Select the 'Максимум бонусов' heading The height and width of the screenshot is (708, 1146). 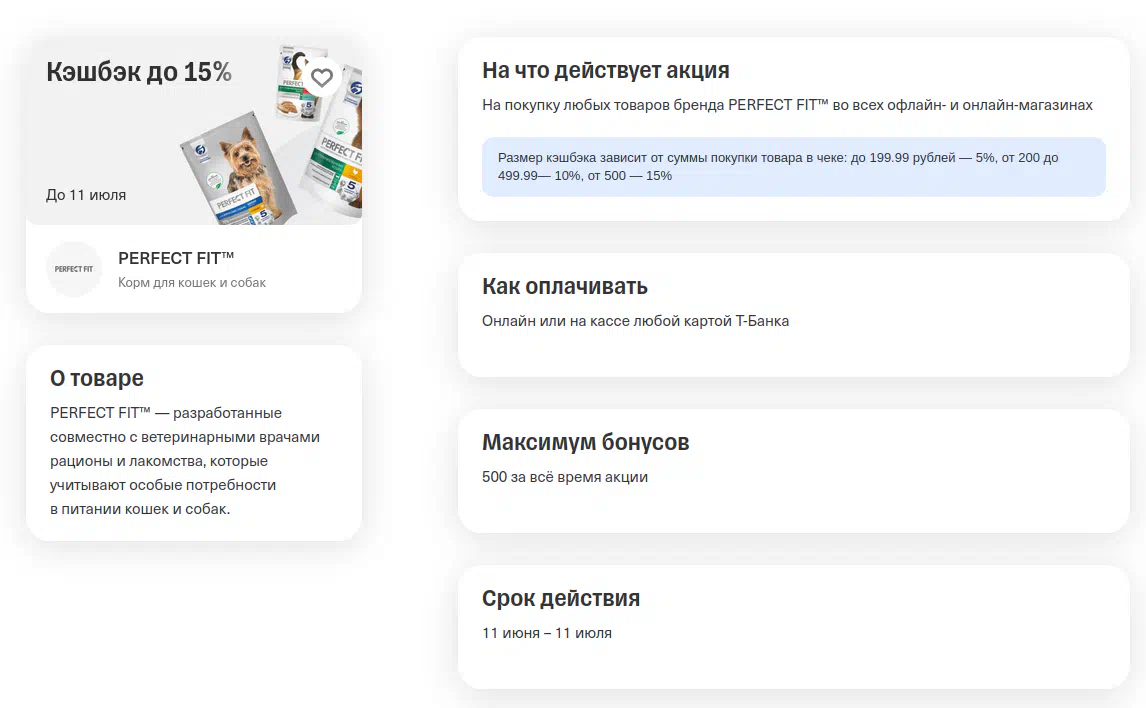pyautogui.click(x=585, y=442)
